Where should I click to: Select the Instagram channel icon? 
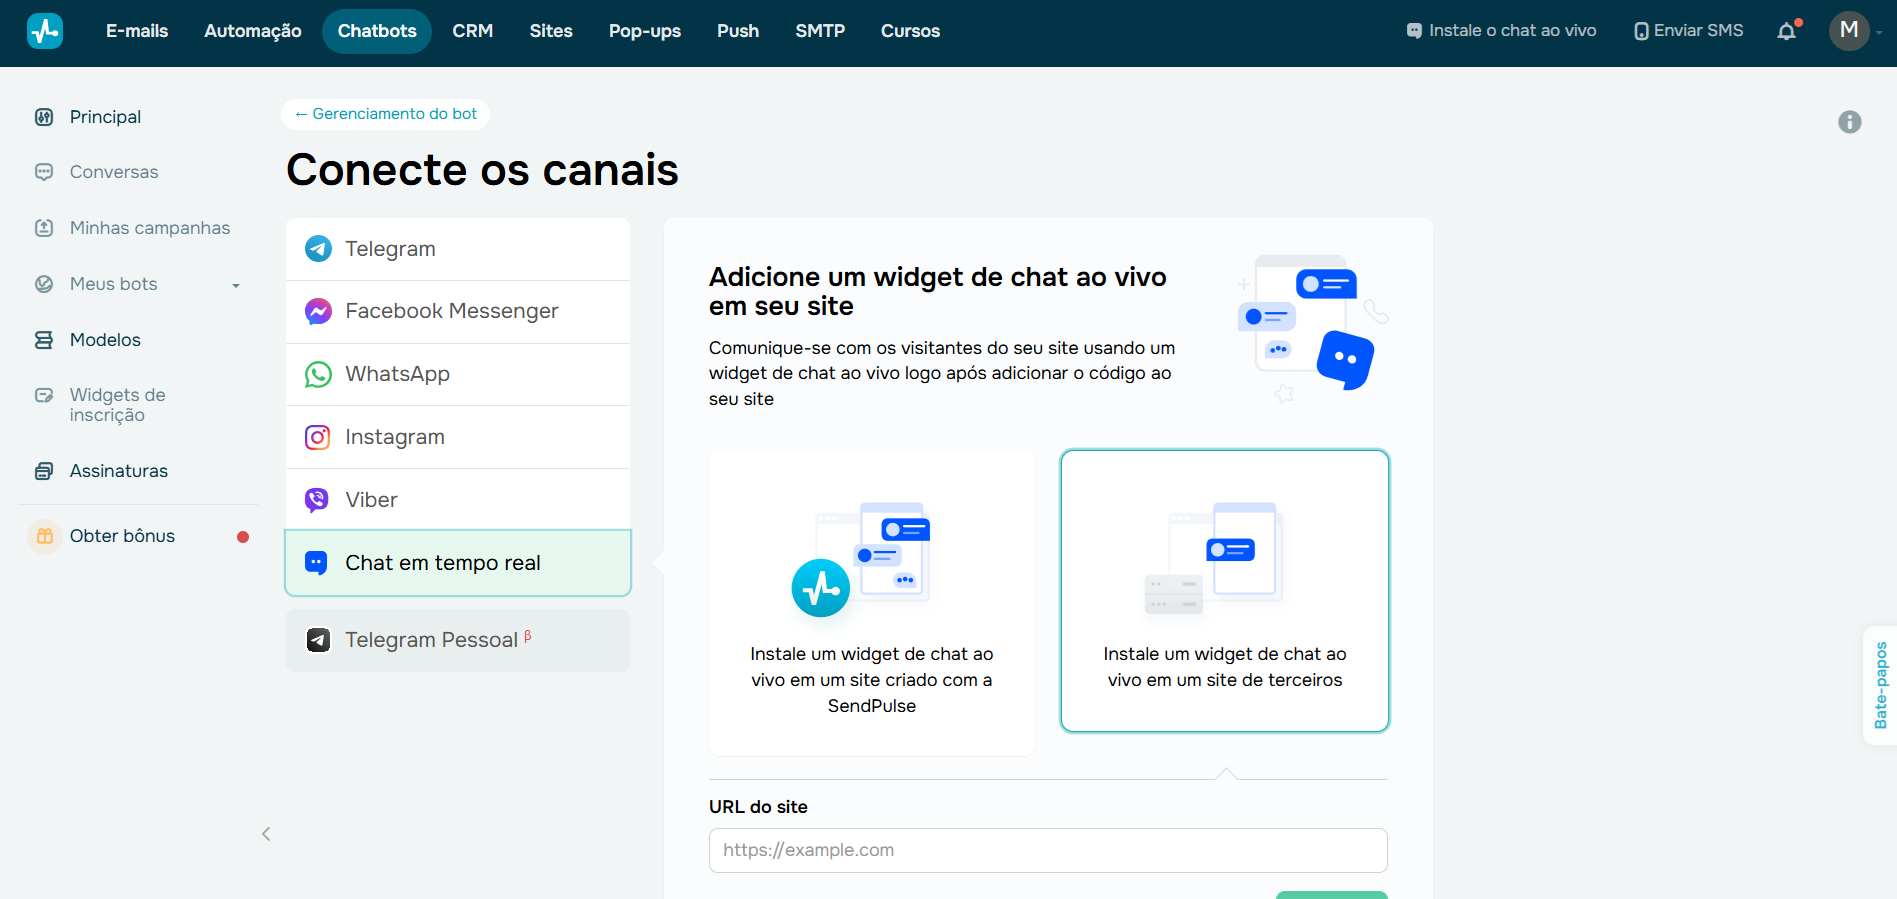(x=318, y=437)
